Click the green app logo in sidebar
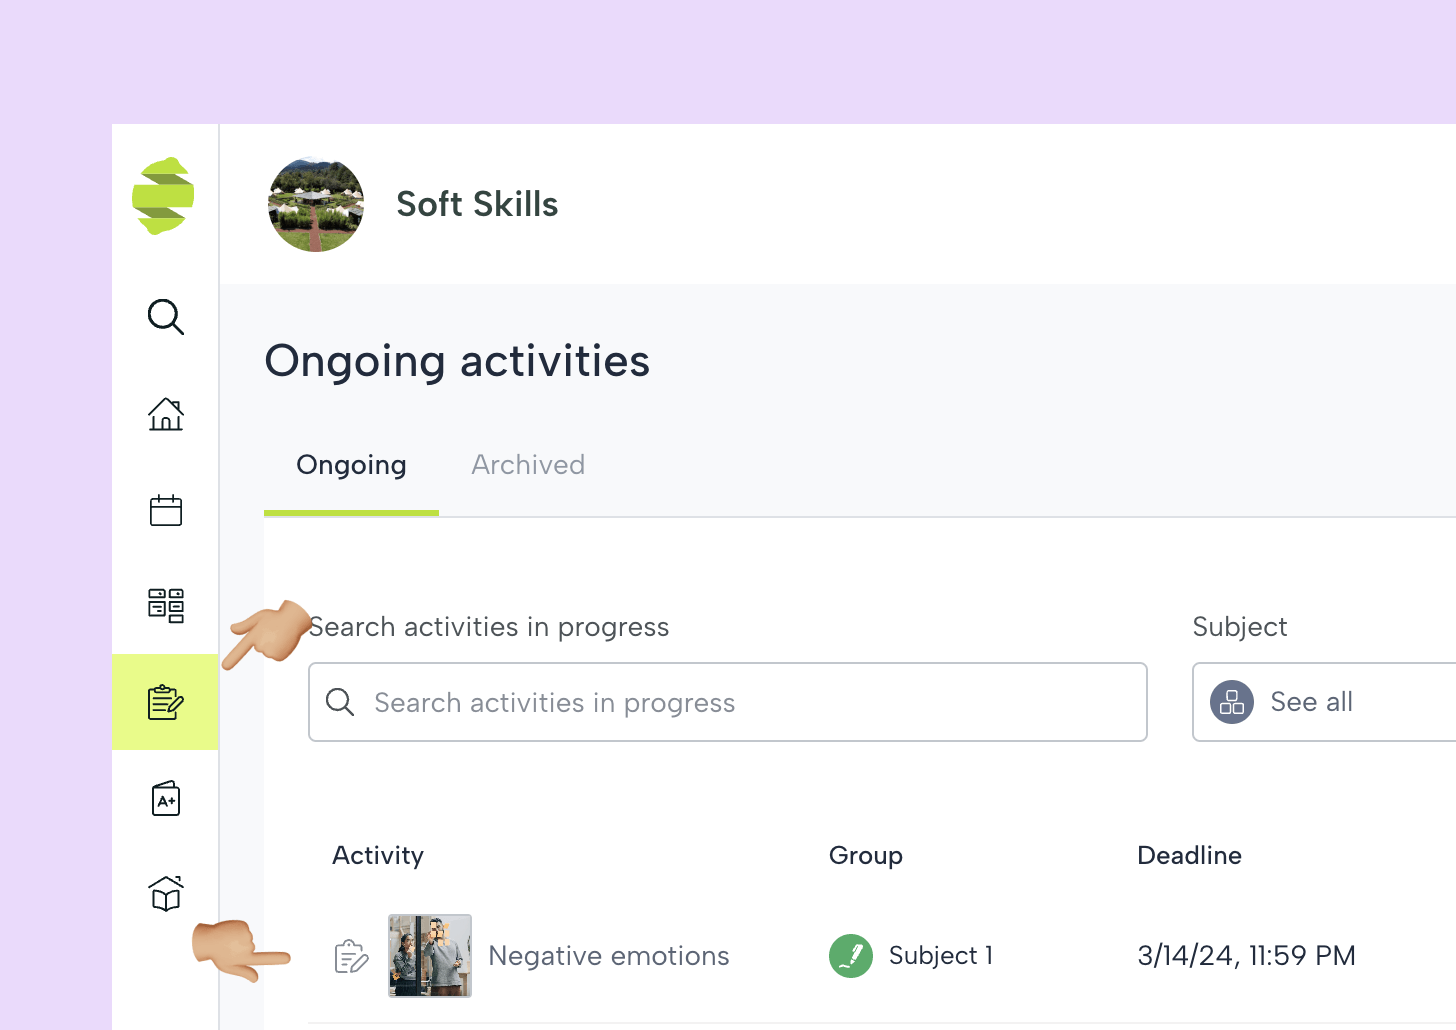1456x1030 pixels. point(163,196)
